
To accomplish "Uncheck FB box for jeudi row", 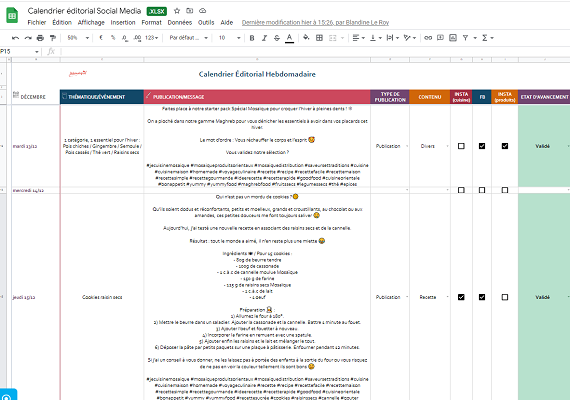I will click(x=482, y=297).
